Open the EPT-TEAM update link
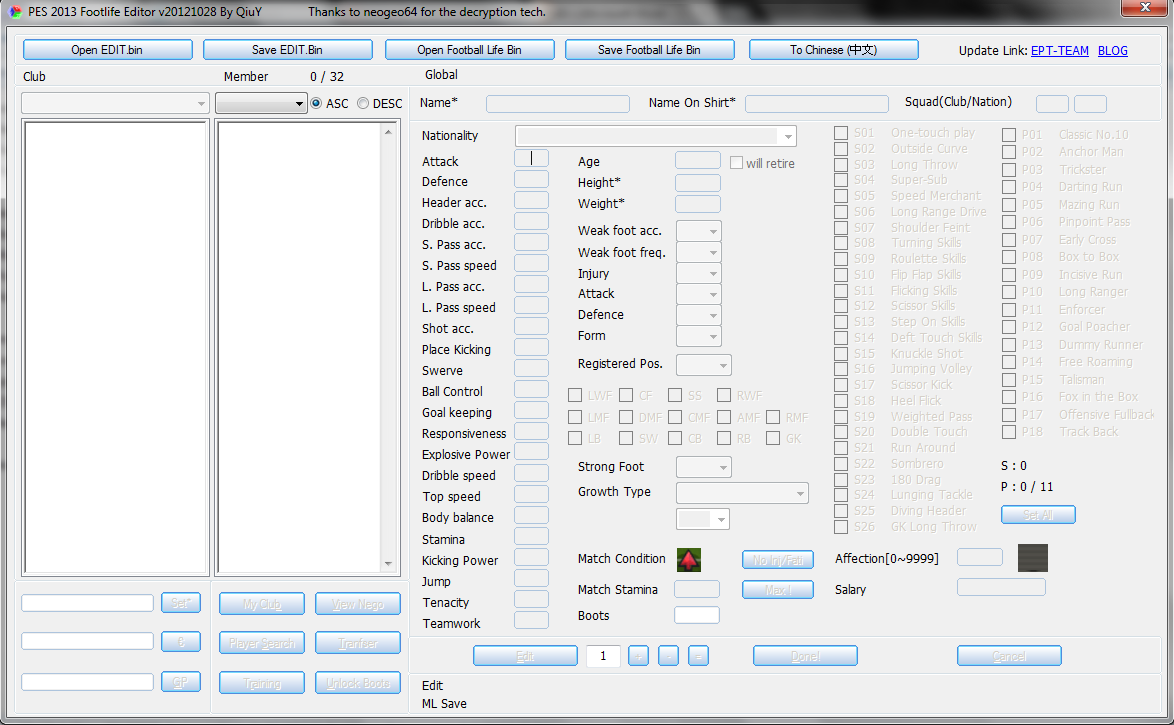This screenshot has height=725, width=1174. click(1059, 50)
